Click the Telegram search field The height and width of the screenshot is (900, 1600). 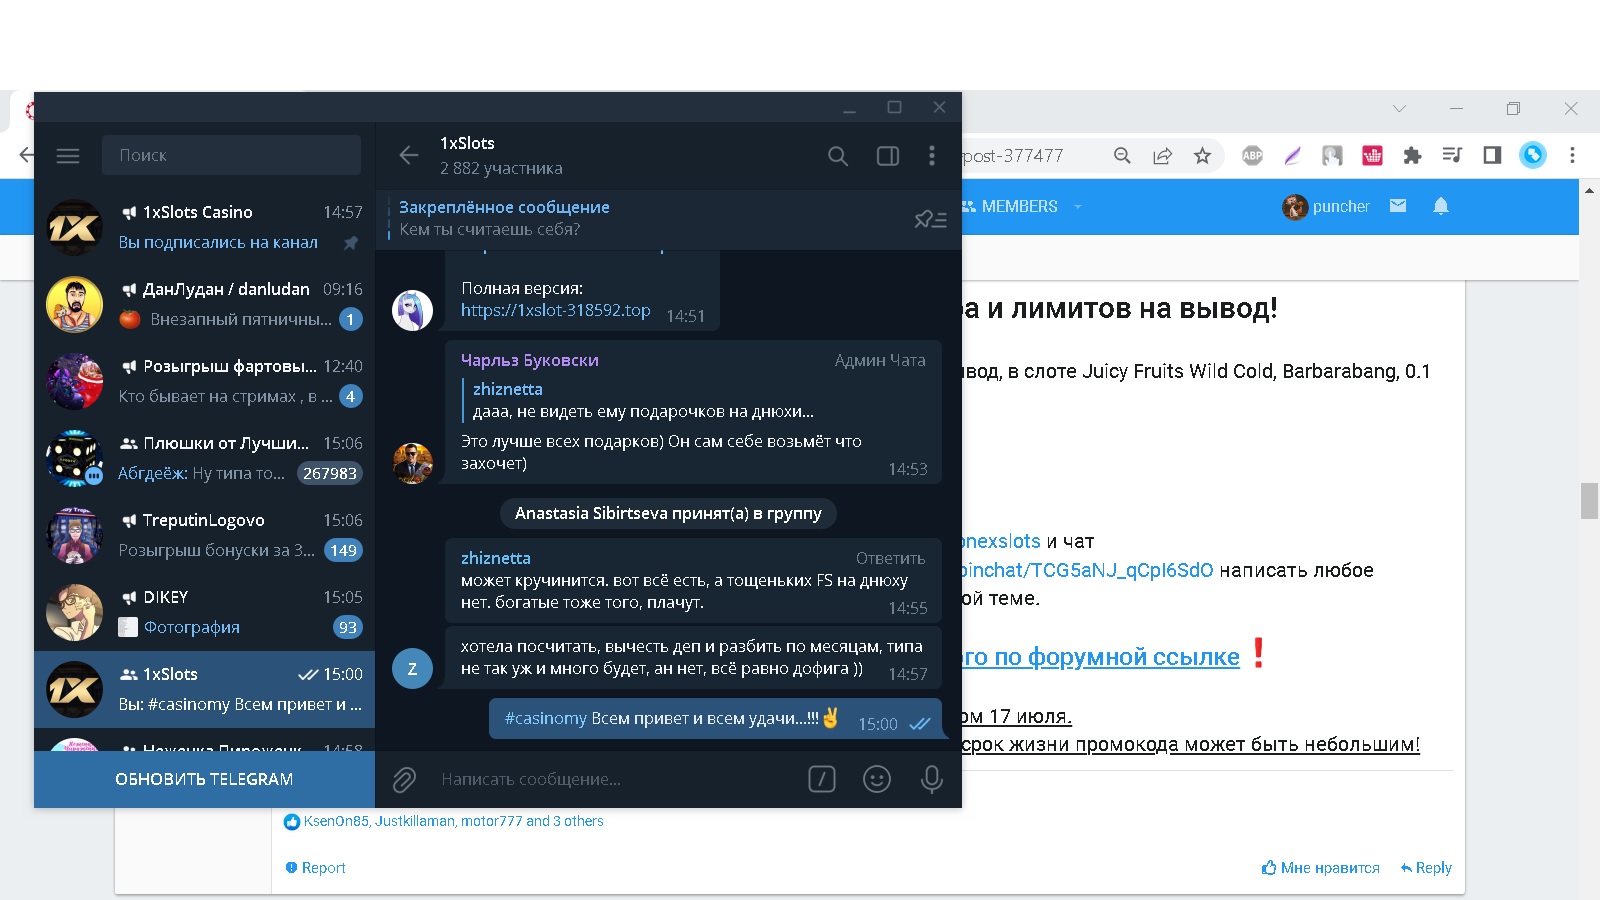[231, 155]
